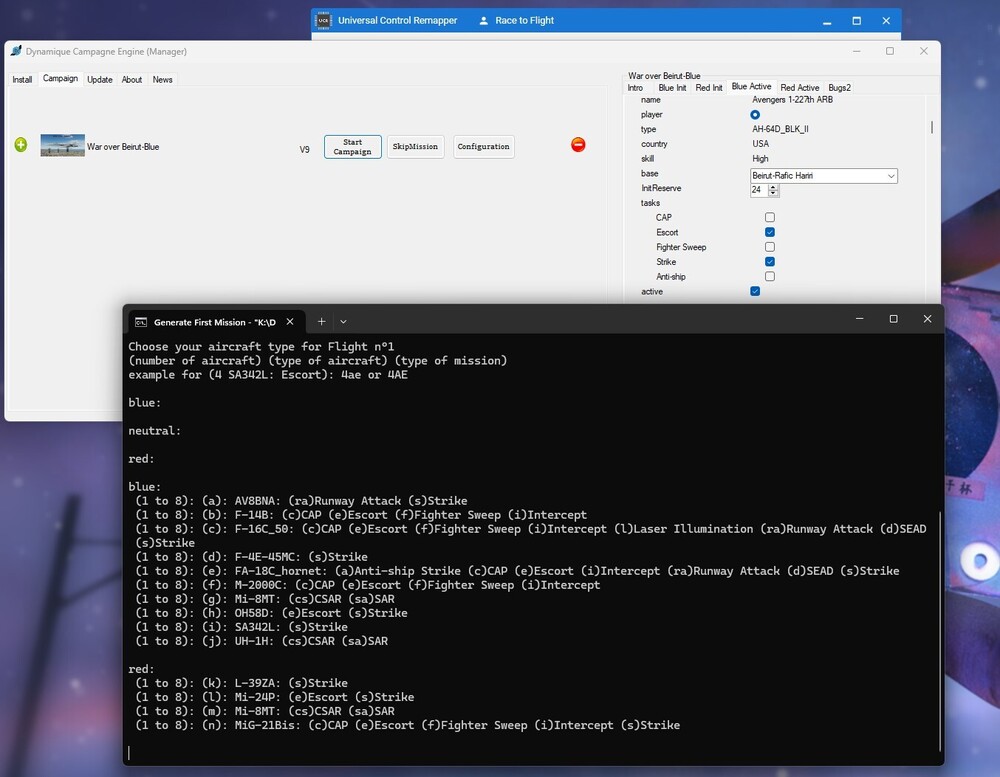Click the SkipMission button
The height and width of the screenshot is (777, 1000).
[415, 147]
